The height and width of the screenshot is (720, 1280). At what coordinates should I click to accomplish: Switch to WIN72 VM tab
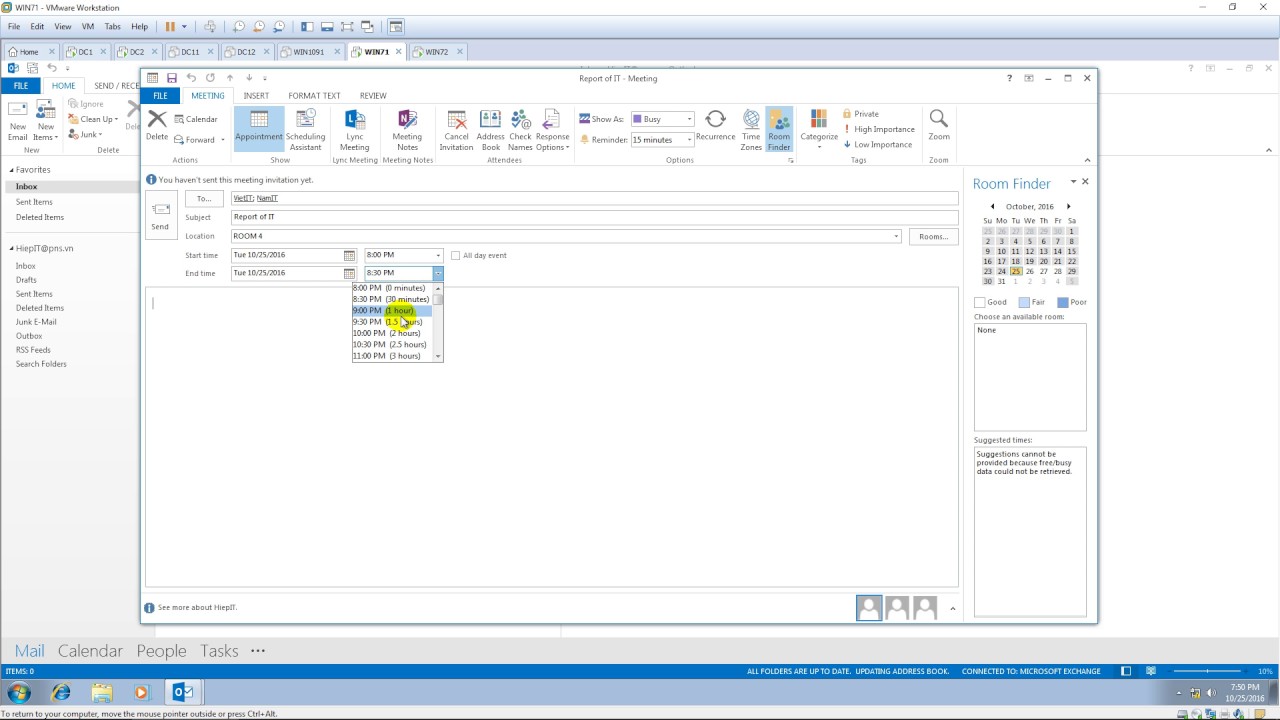[437, 52]
